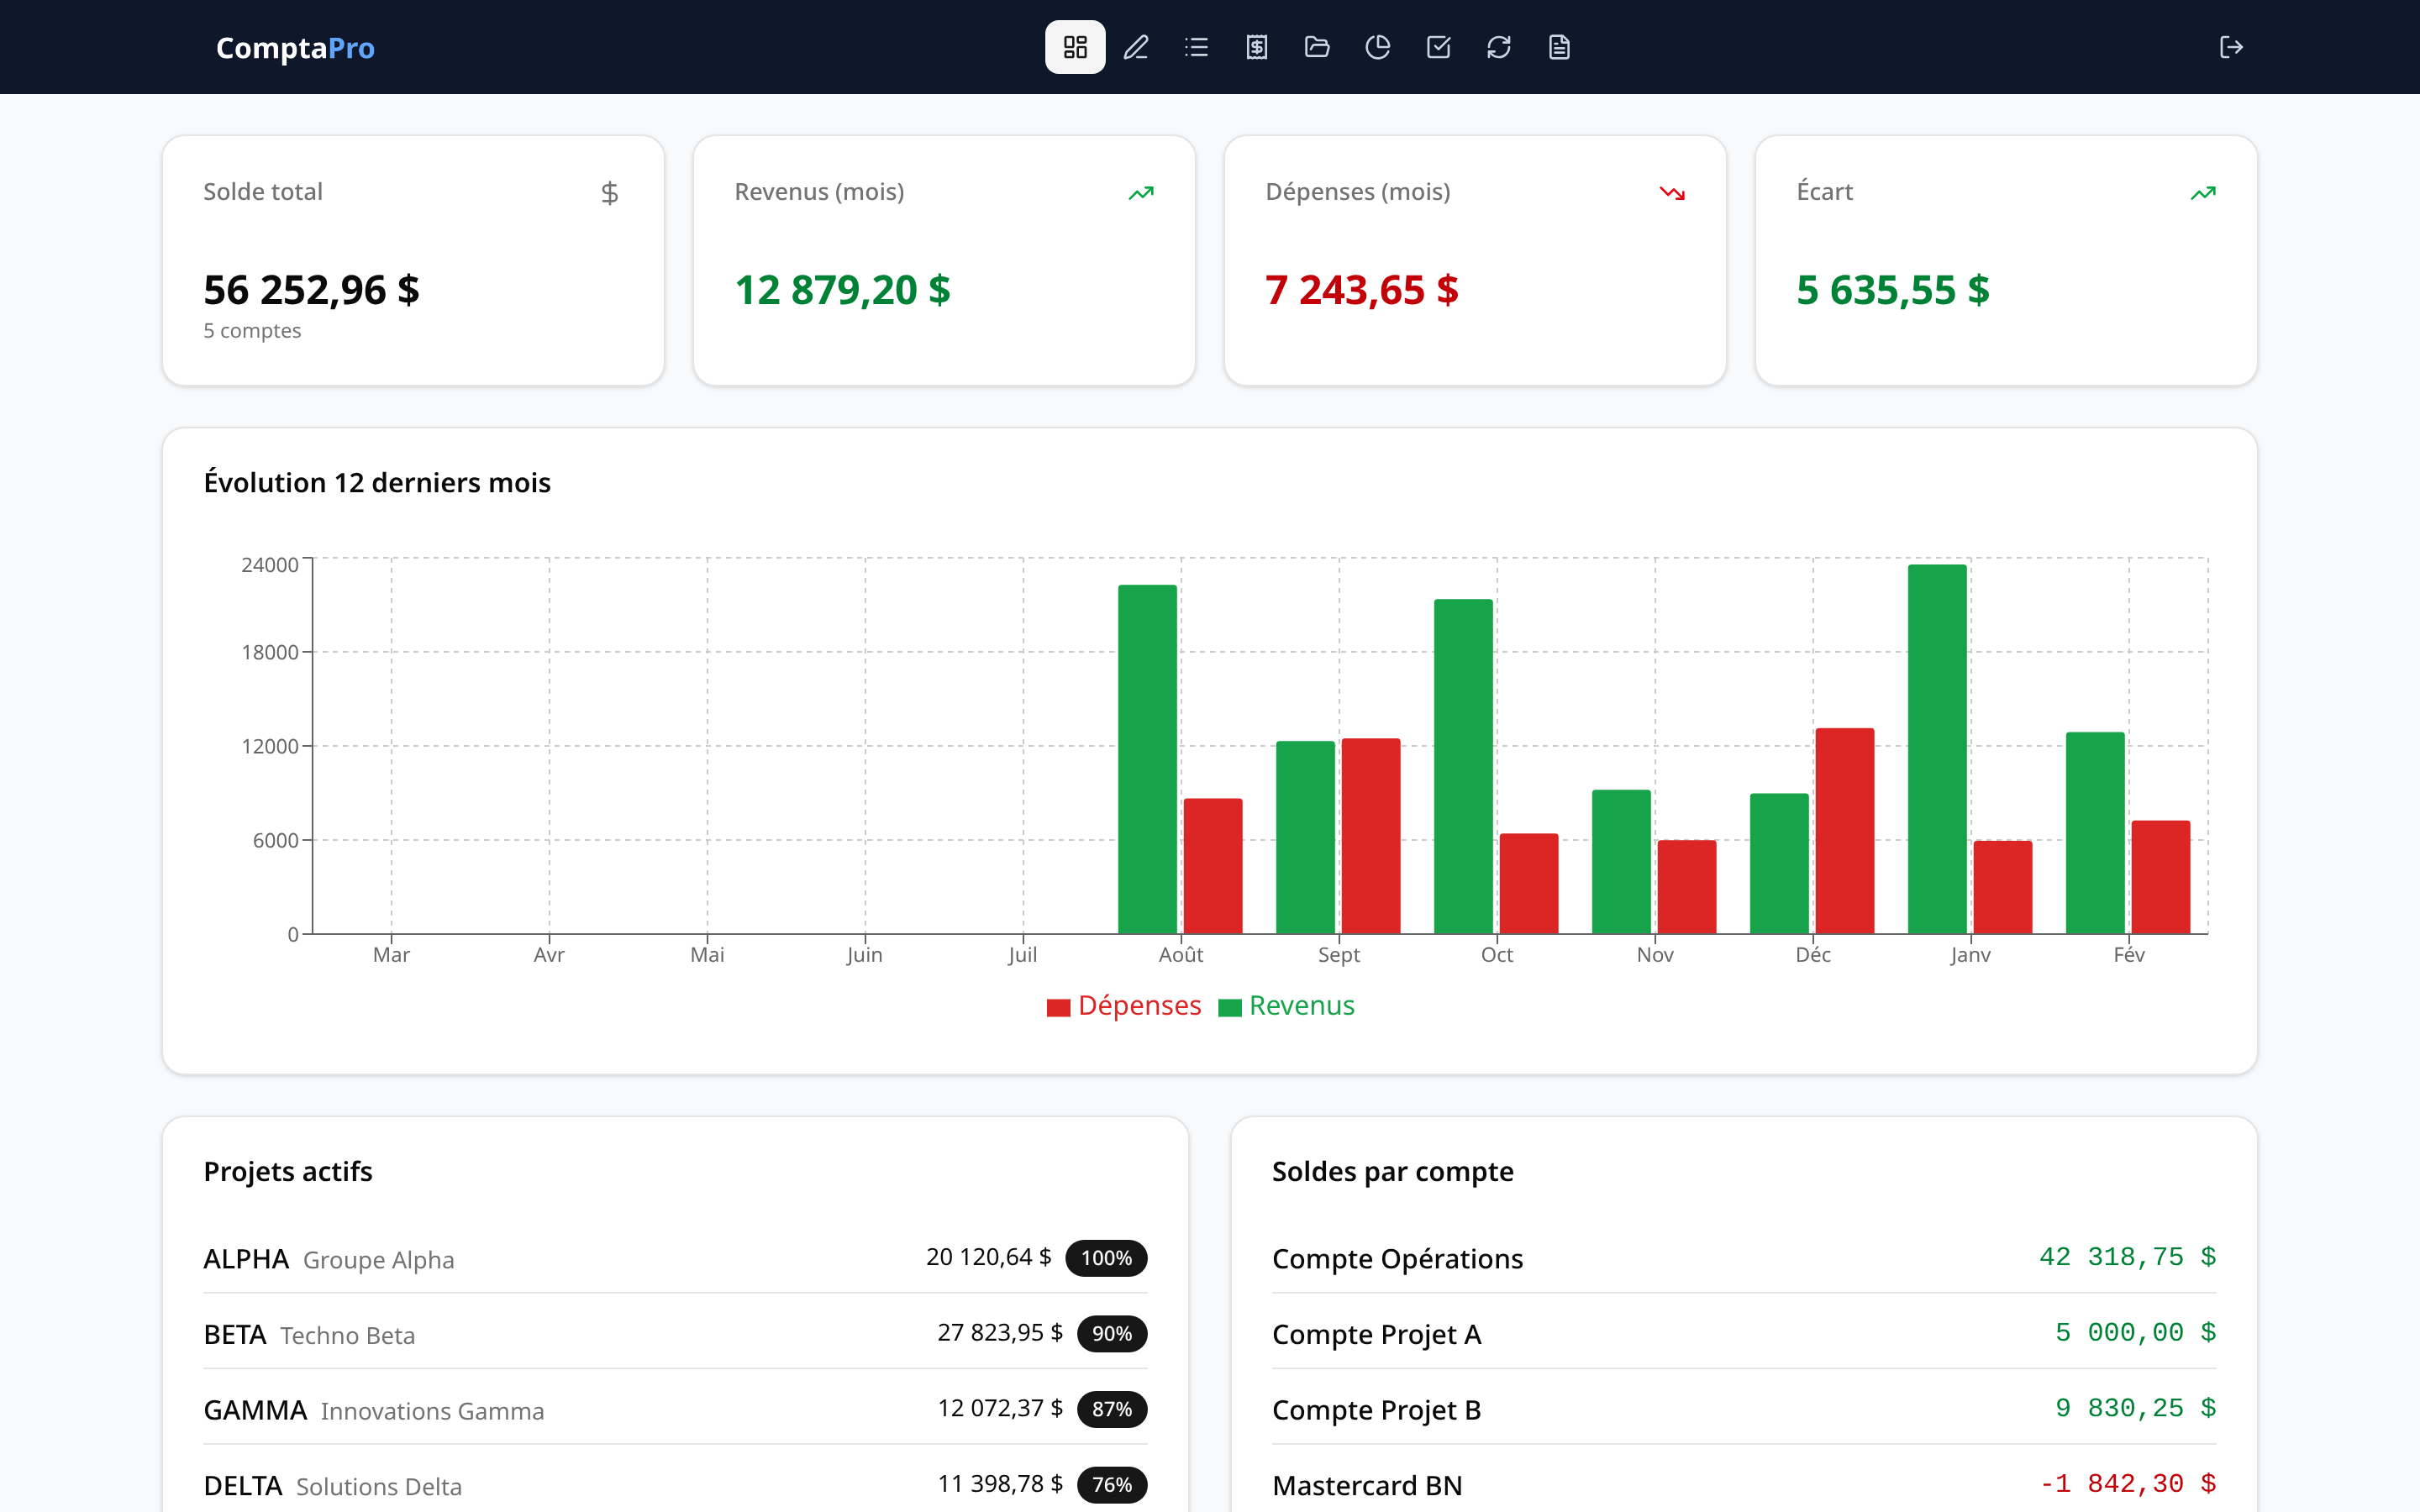Image resolution: width=2420 pixels, height=1512 pixels.
Task: Click the downward trend icon on Dépenses card
Action: [x=1673, y=192]
